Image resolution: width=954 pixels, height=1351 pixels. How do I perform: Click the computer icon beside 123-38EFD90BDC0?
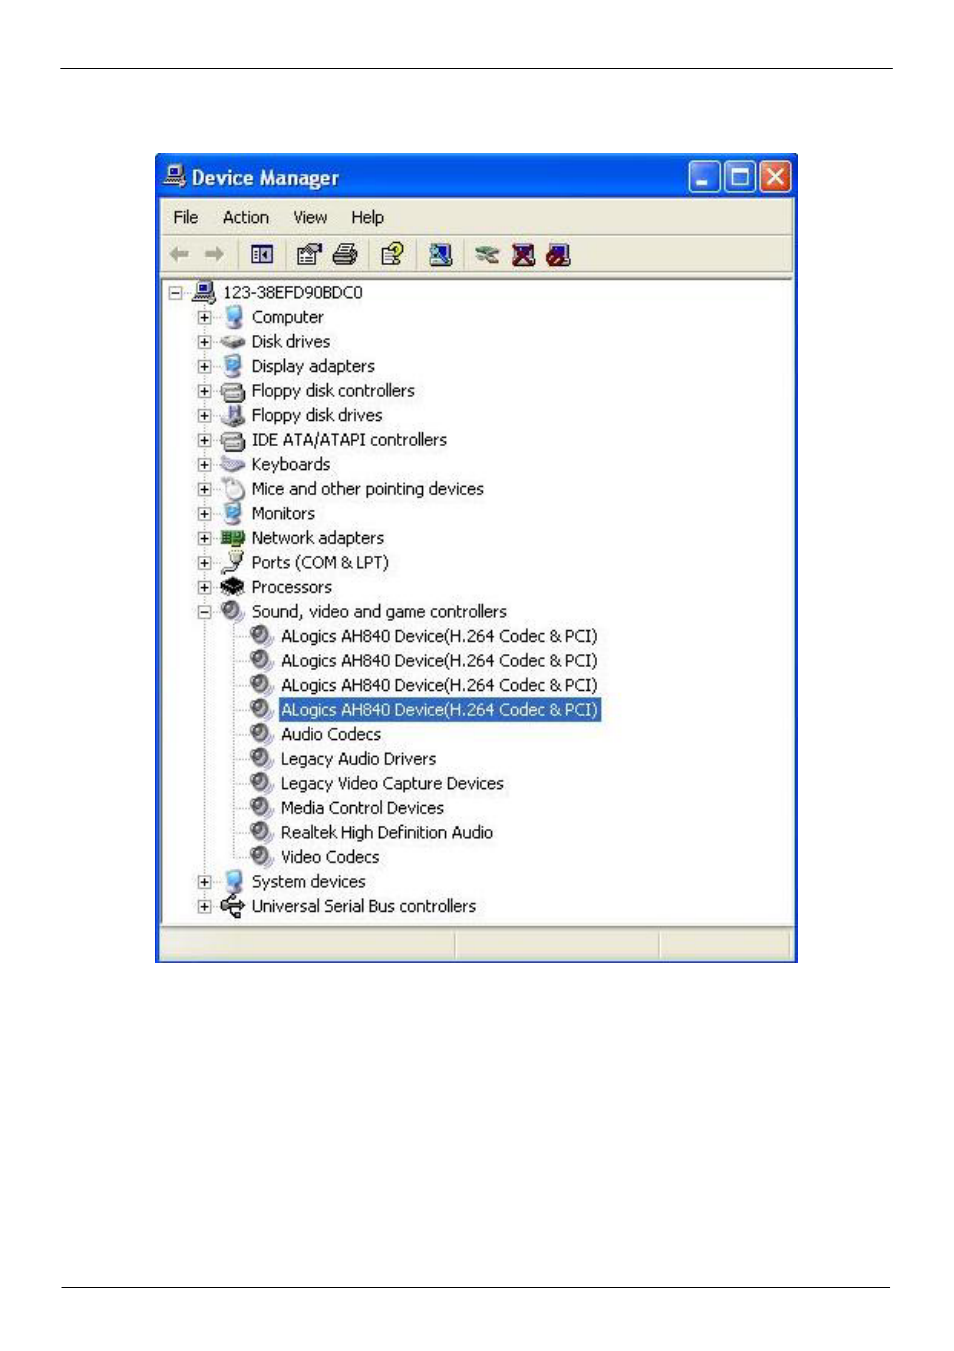tap(204, 292)
